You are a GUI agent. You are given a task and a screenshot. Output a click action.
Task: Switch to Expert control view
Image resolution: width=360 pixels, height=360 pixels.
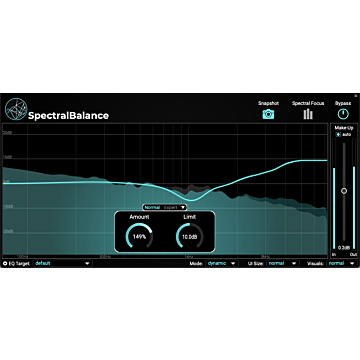pos(170,207)
